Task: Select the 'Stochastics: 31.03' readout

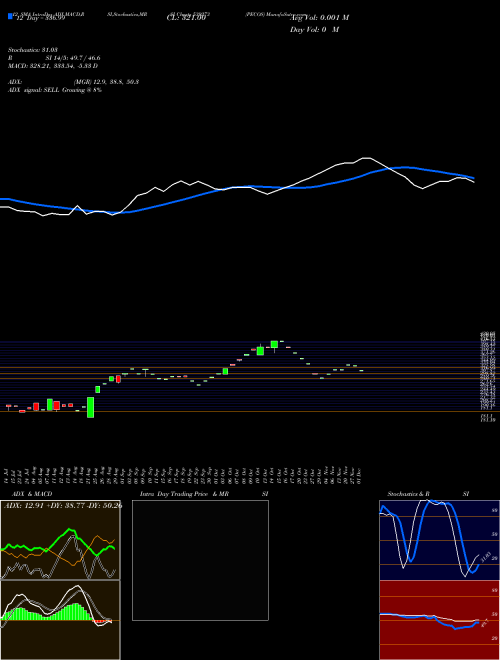Action: coord(33,50)
